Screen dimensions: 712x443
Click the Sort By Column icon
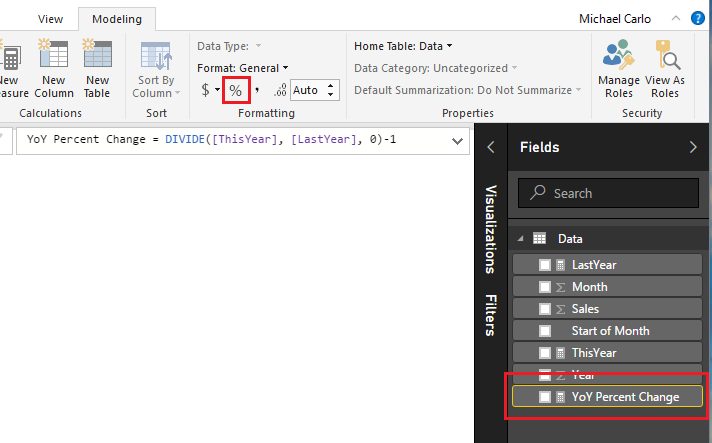(156, 56)
